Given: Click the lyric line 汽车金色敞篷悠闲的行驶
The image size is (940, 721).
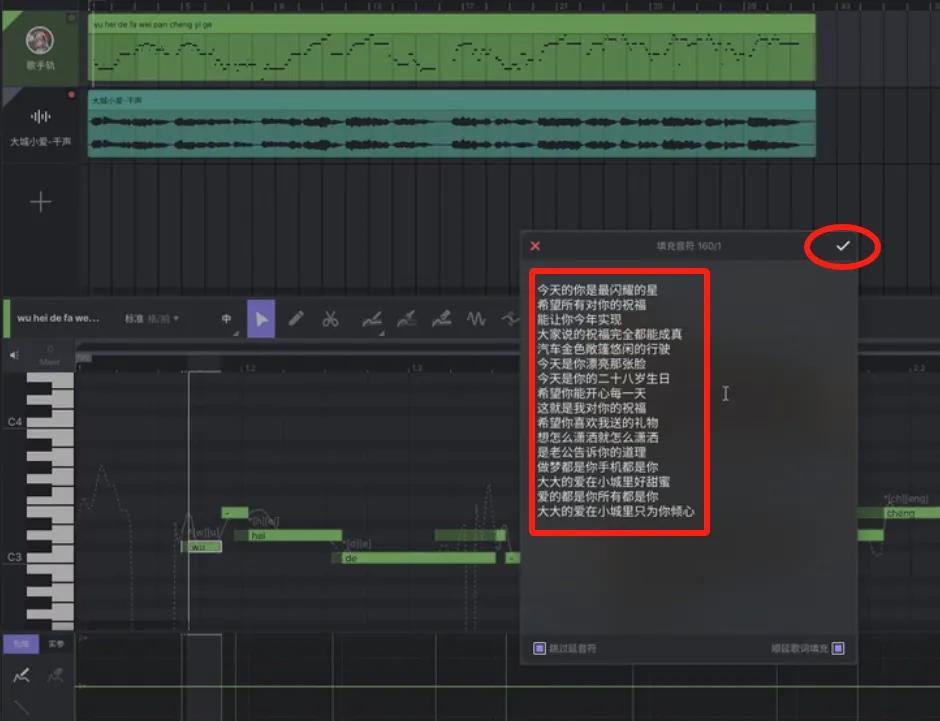Looking at the screenshot, I should (603, 349).
